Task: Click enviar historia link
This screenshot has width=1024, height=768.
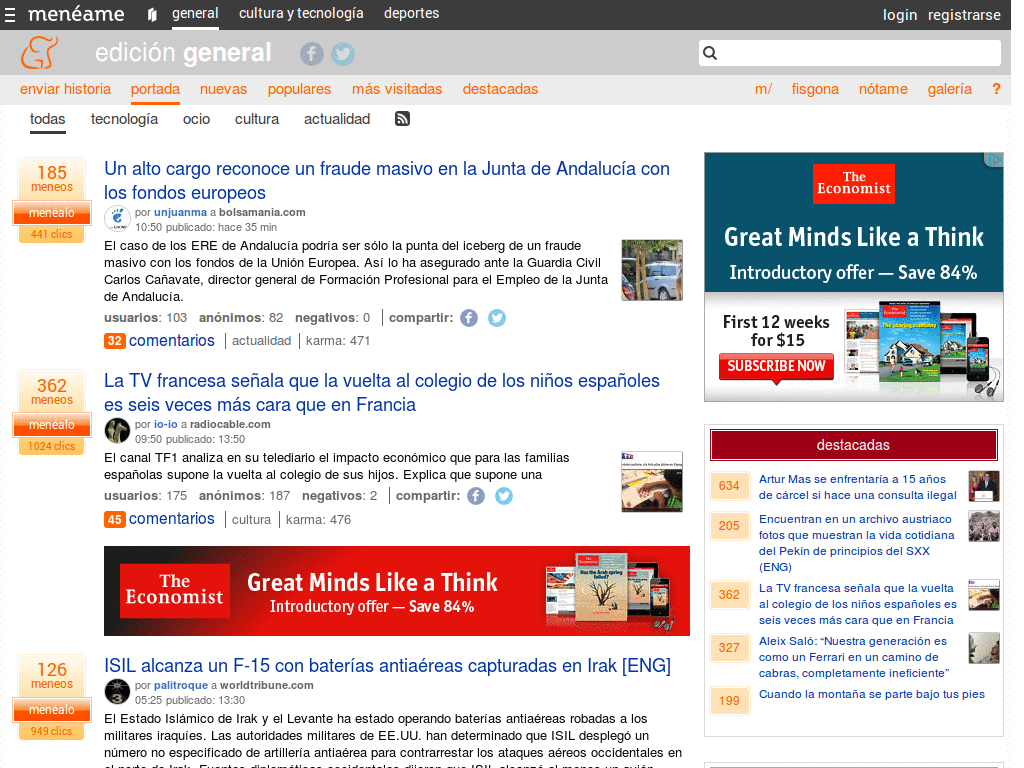Action: [65, 89]
